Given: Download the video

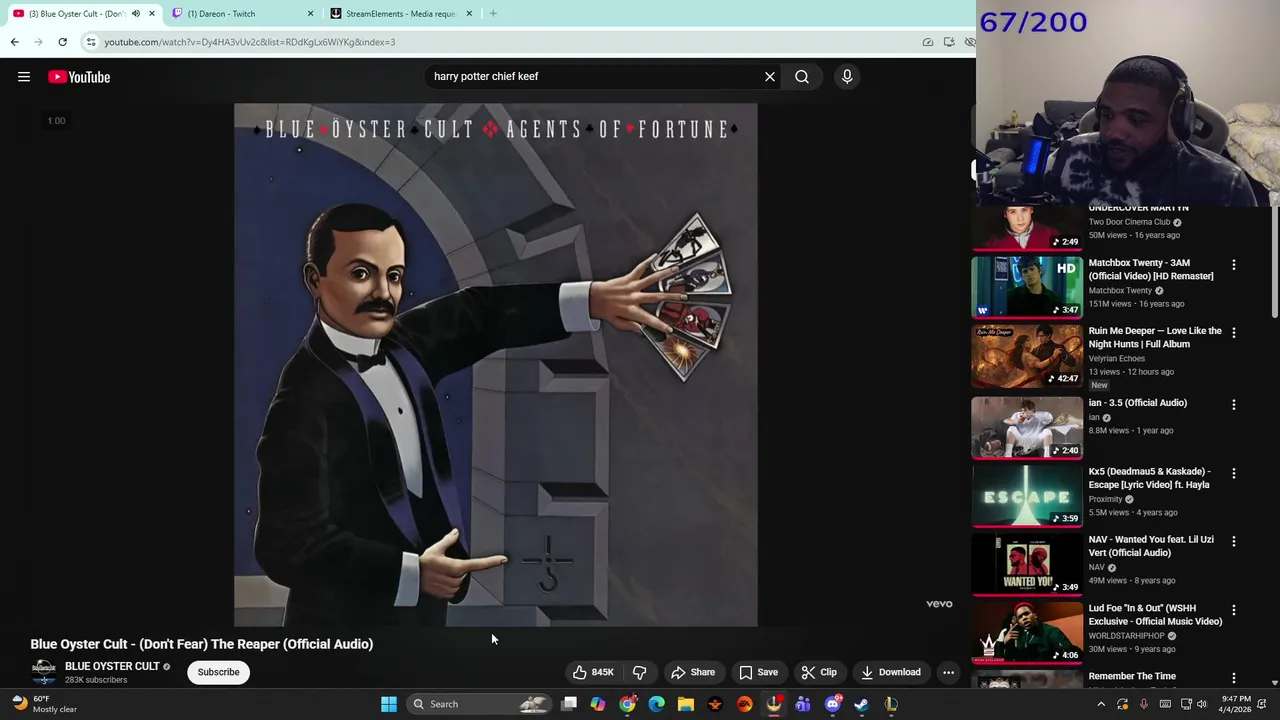Looking at the screenshot, I should tap(891, 672).
